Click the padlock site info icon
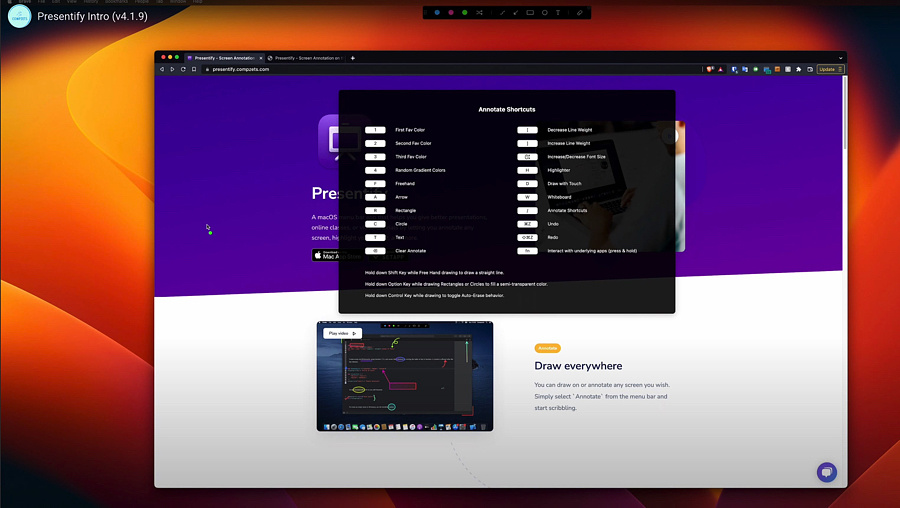The image size is (900, 508). tap(208, 69)
